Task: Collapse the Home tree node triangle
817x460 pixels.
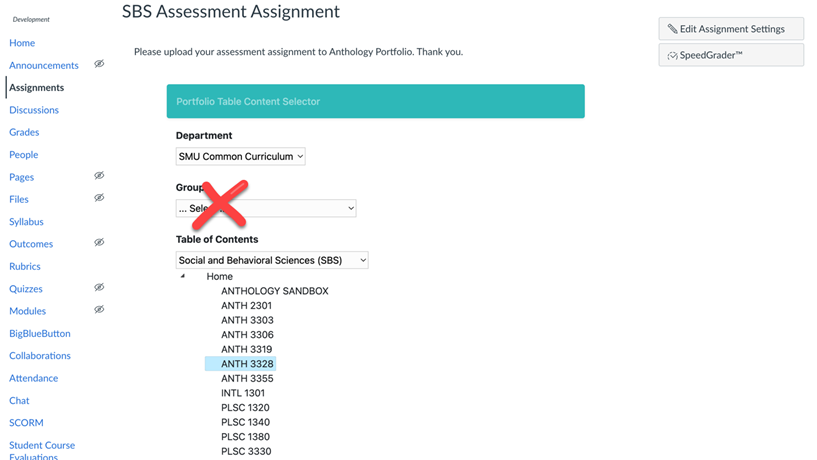Action: (x=182, y=277)
